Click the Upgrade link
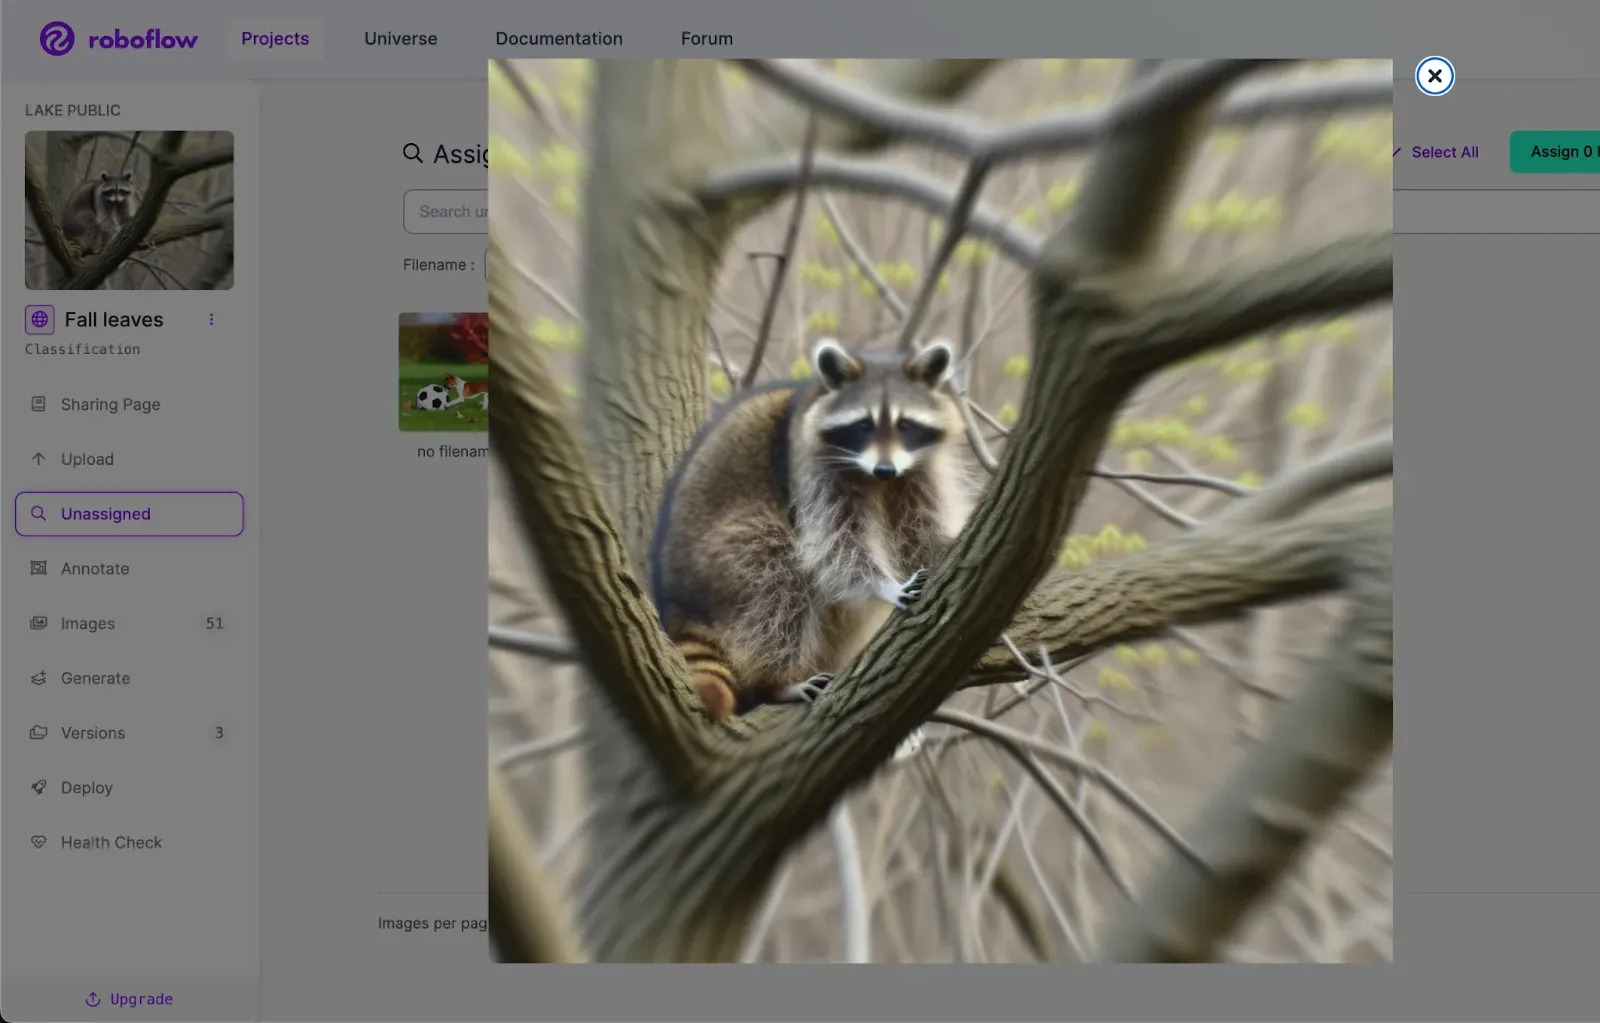Screen dimensions: 1600x1023 pos(129,999)
